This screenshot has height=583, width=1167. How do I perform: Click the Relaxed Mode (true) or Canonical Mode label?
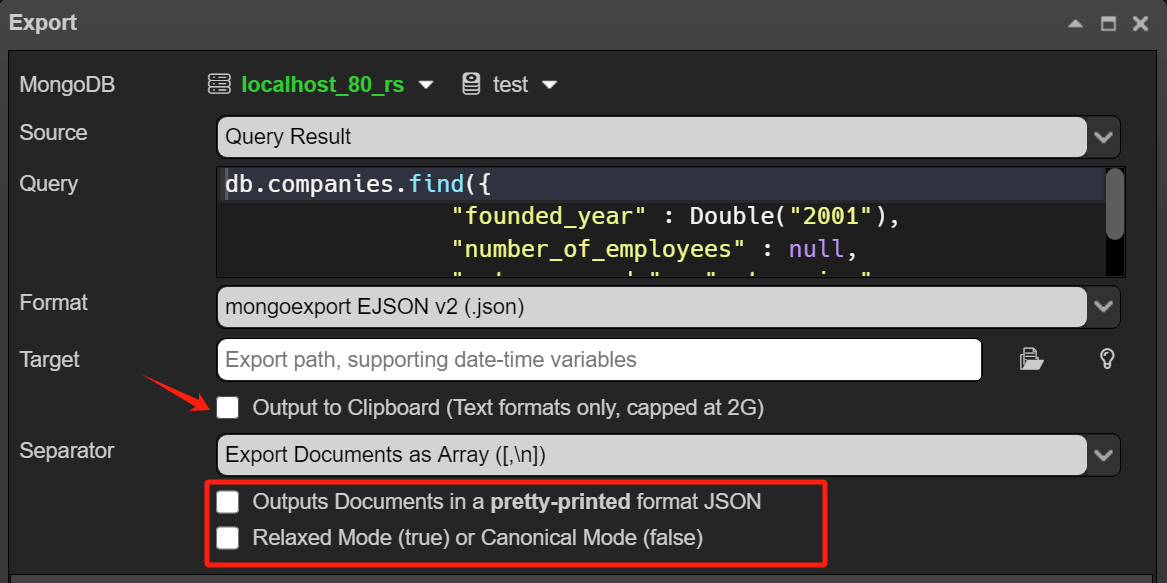478,537
